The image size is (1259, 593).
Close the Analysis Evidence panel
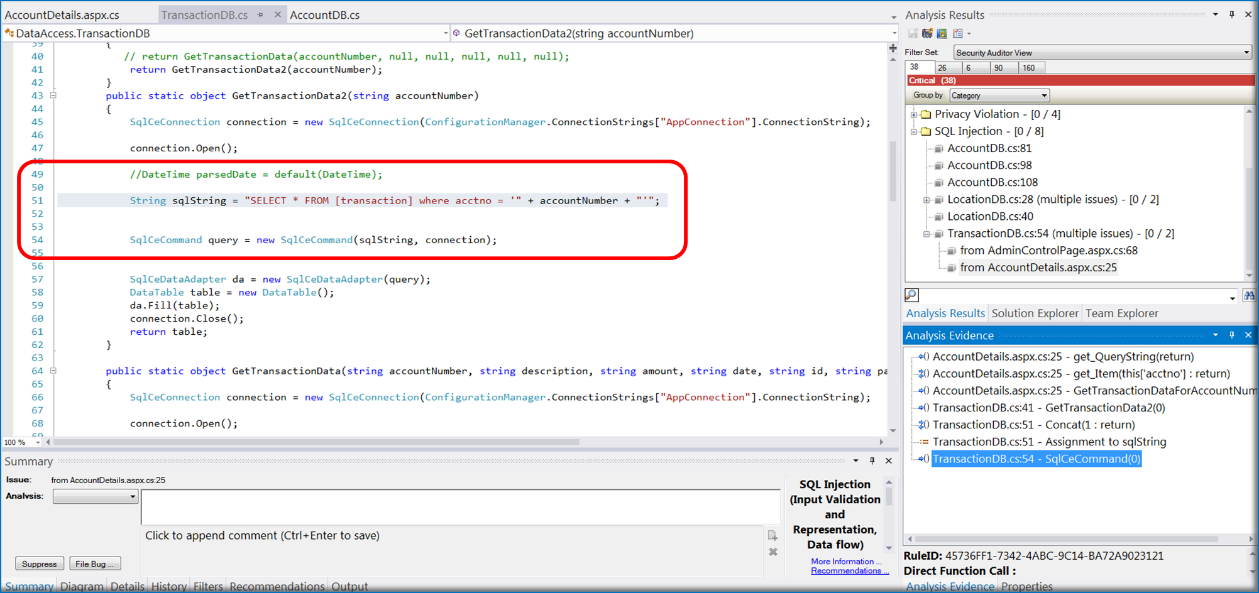point(1248,335)
